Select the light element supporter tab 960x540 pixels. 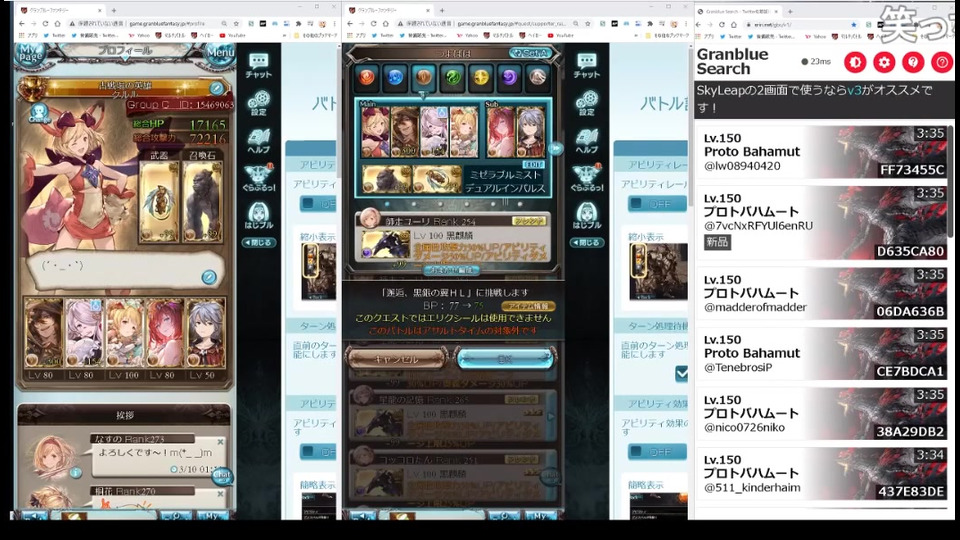481,77
